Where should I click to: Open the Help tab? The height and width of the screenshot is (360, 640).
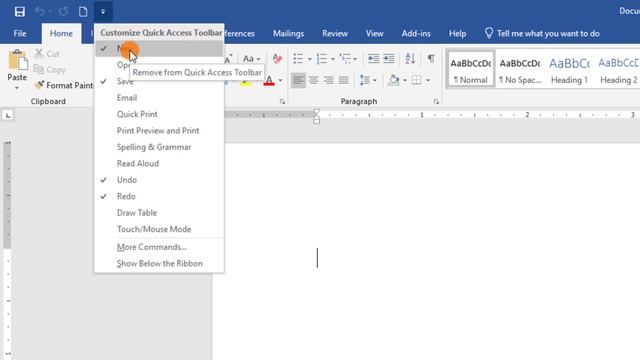click(457, 33)
